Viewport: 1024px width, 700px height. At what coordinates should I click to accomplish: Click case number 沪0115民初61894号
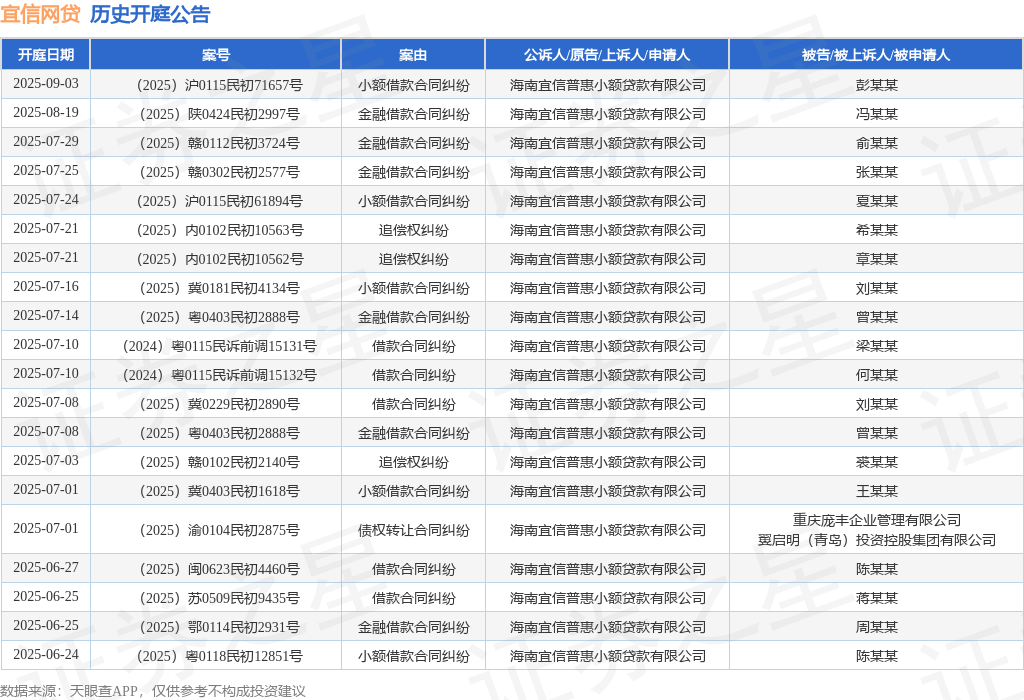[x=219, y=201]
